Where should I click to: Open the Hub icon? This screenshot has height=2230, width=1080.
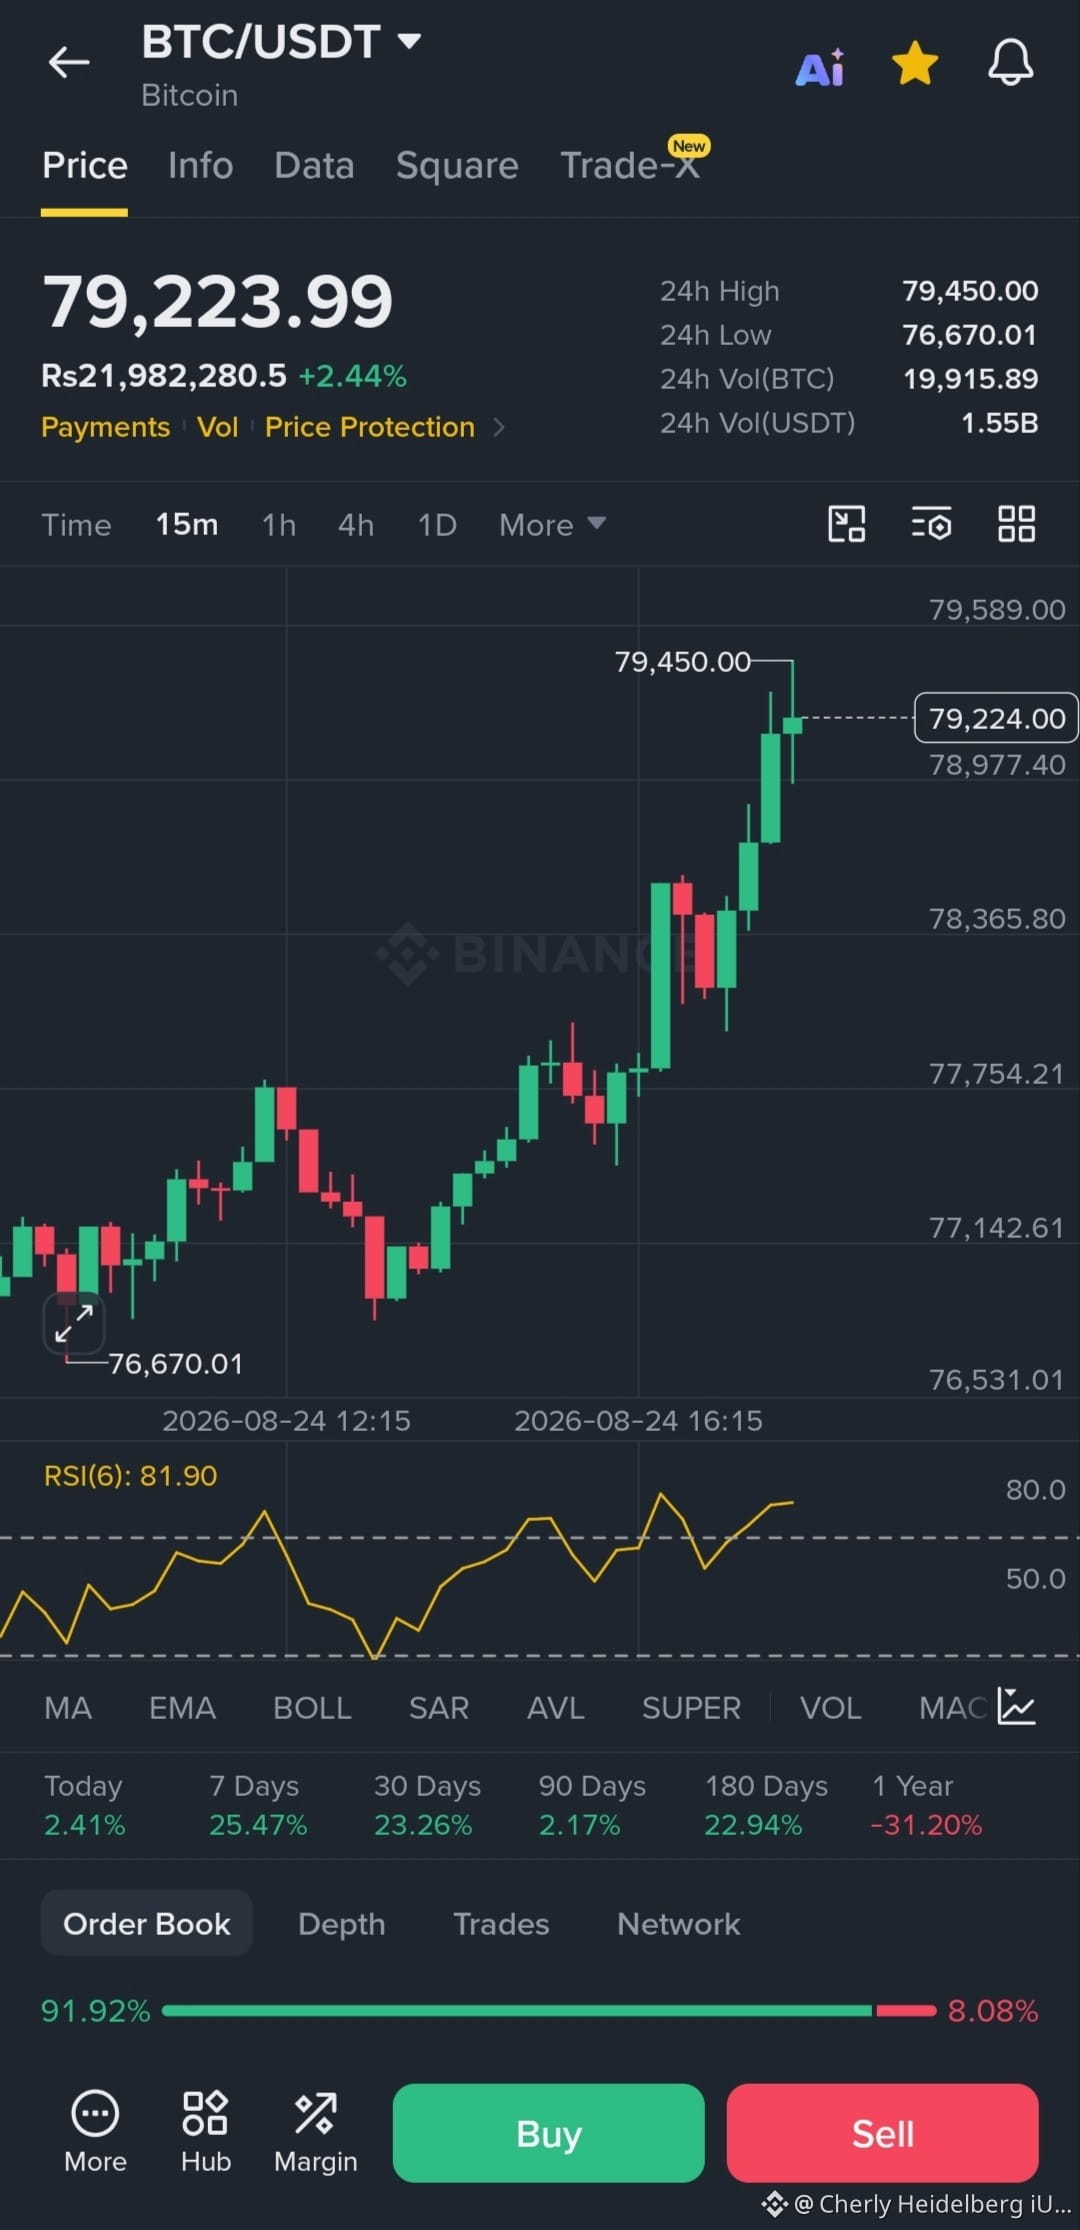205,2132
